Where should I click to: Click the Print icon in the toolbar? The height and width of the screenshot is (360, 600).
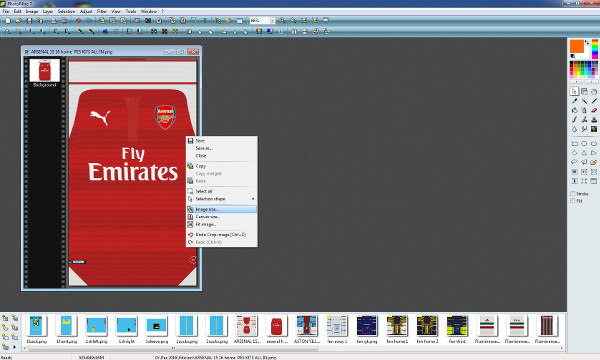click(54, 21)
